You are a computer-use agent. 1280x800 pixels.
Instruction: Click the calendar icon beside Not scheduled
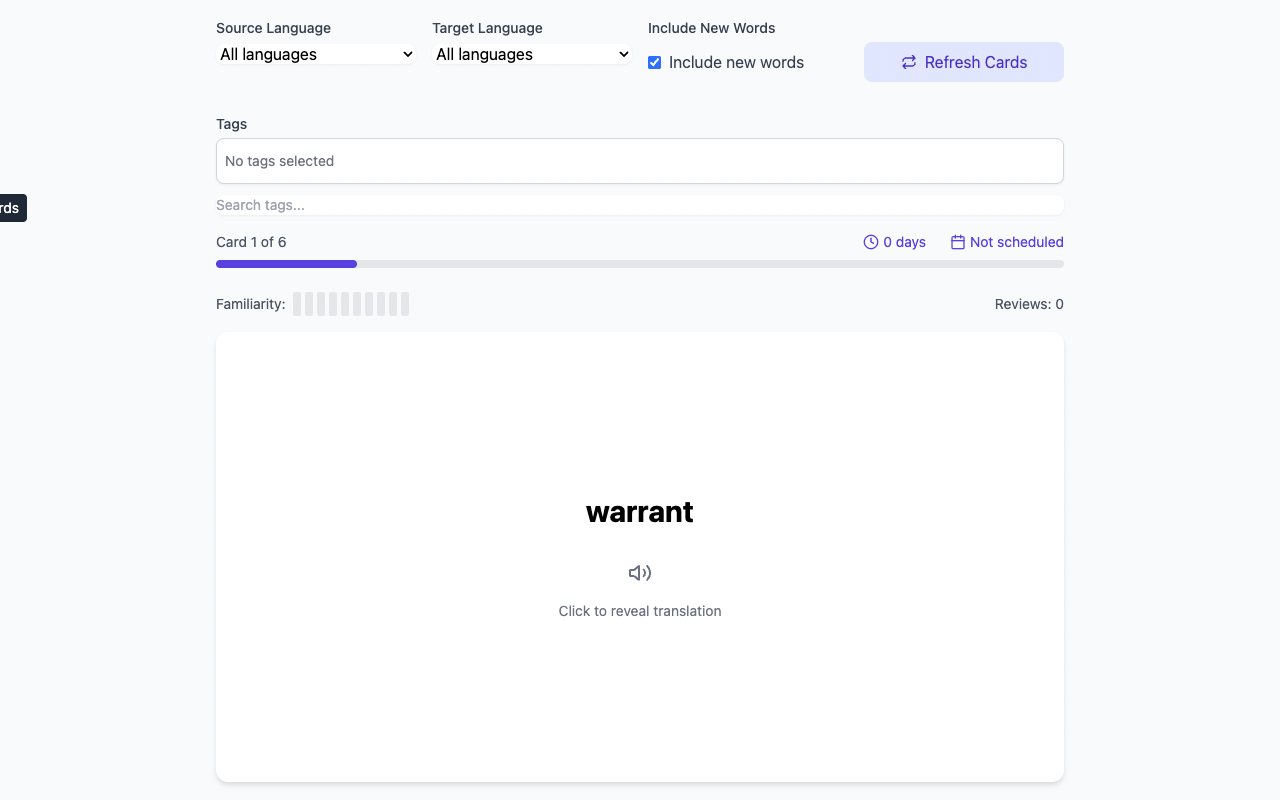(957, 241)
